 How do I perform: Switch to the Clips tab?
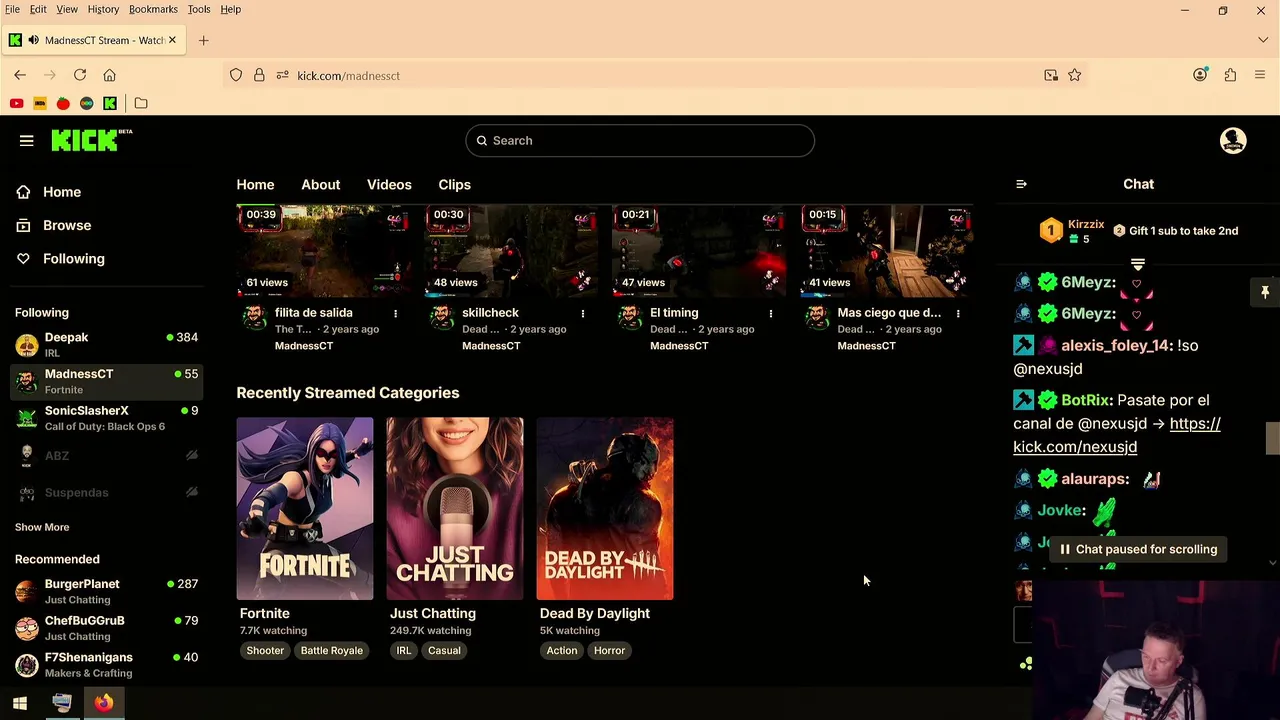point(454,185)
